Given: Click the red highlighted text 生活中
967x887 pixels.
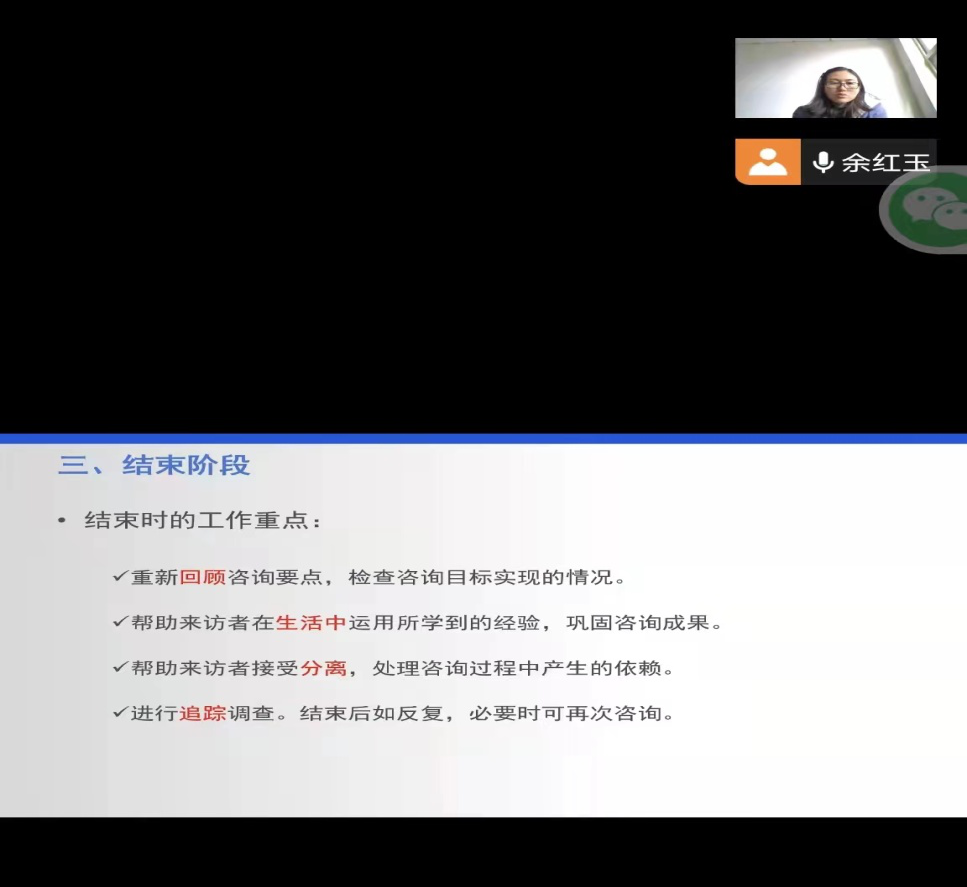Looking at the screenshot, I should point(310,622).
